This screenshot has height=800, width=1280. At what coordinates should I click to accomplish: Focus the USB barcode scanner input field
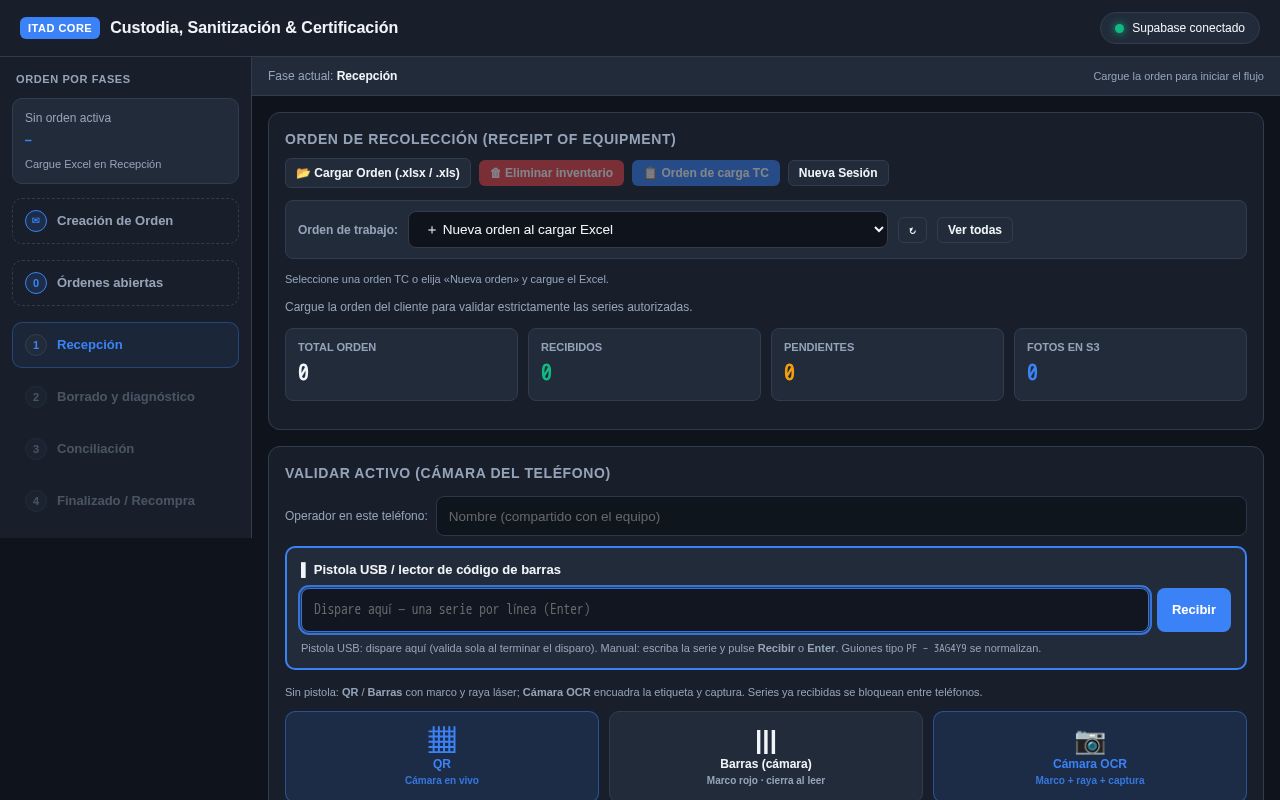click(725, 610)
